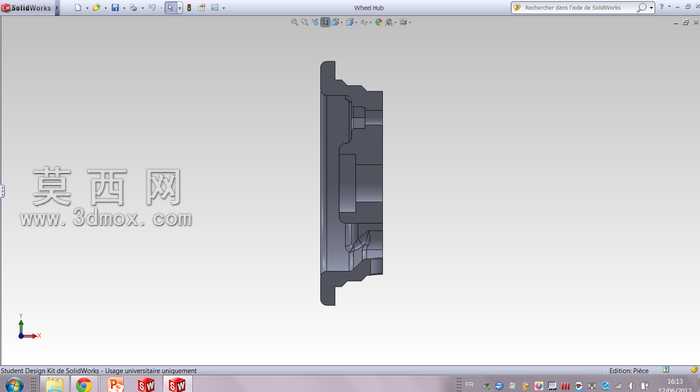Open the Options icon

coord(215,8)
